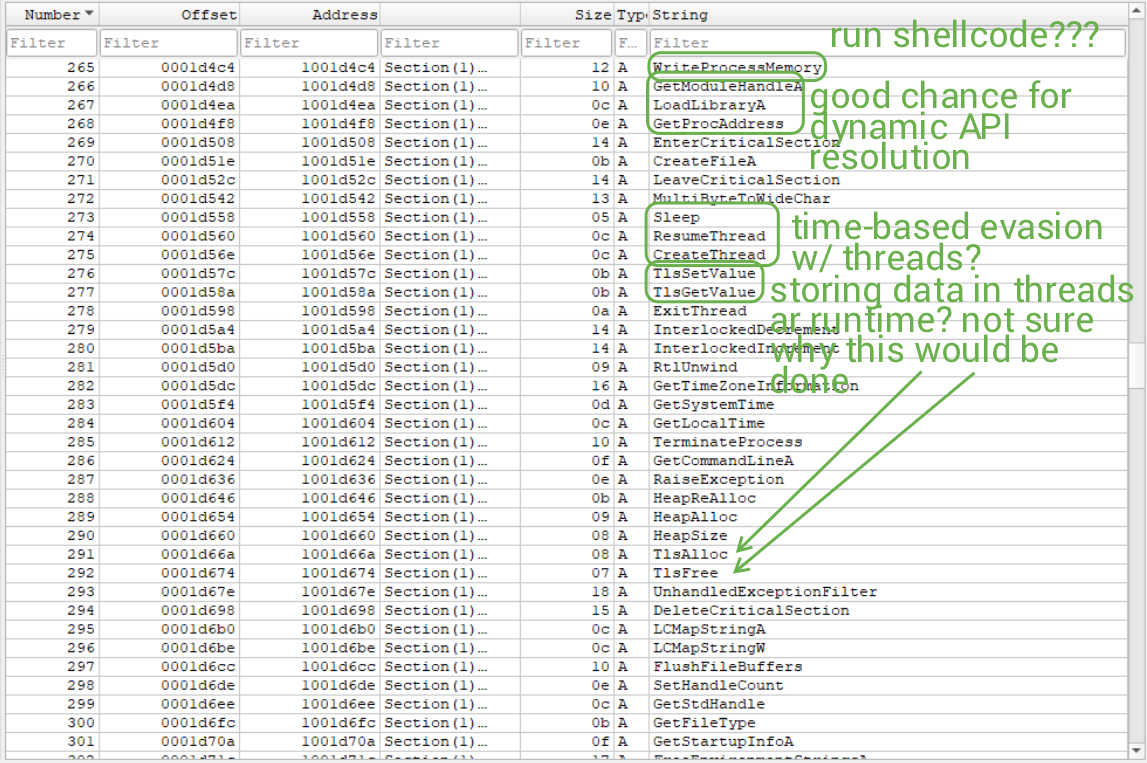1147x763 pixels.
Task: Select the TlsAlloc string row
Action: click(x=690, y=554)
